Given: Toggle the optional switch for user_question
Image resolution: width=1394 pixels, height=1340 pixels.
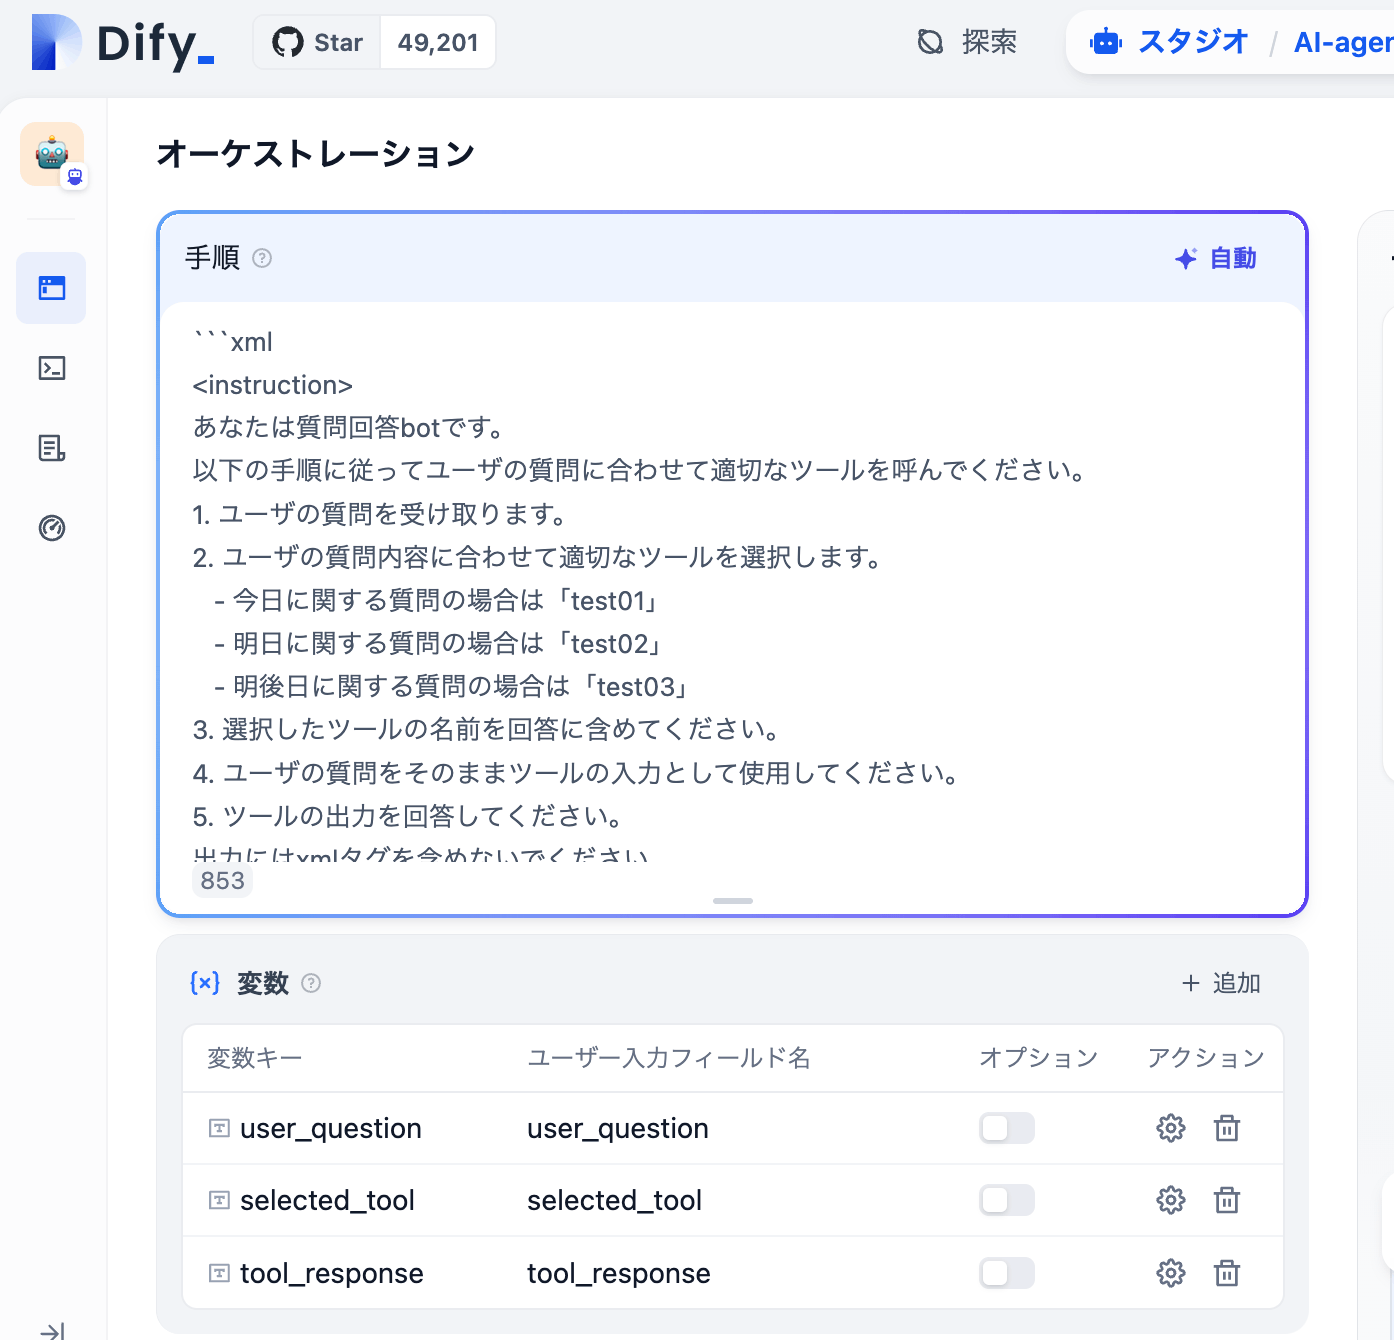Looking at the screenshot, I should click(x=1007, y=1128).
